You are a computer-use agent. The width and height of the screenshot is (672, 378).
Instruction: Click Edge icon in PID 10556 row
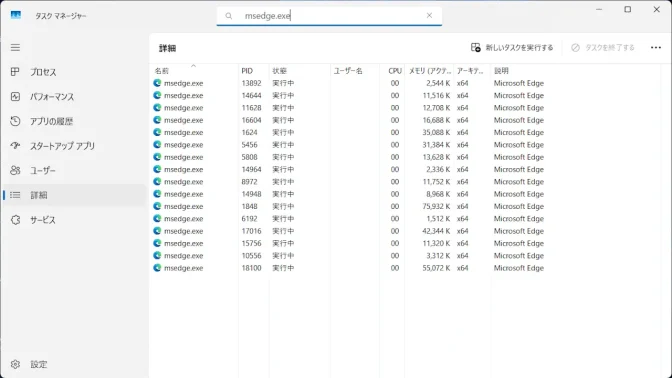157,255
